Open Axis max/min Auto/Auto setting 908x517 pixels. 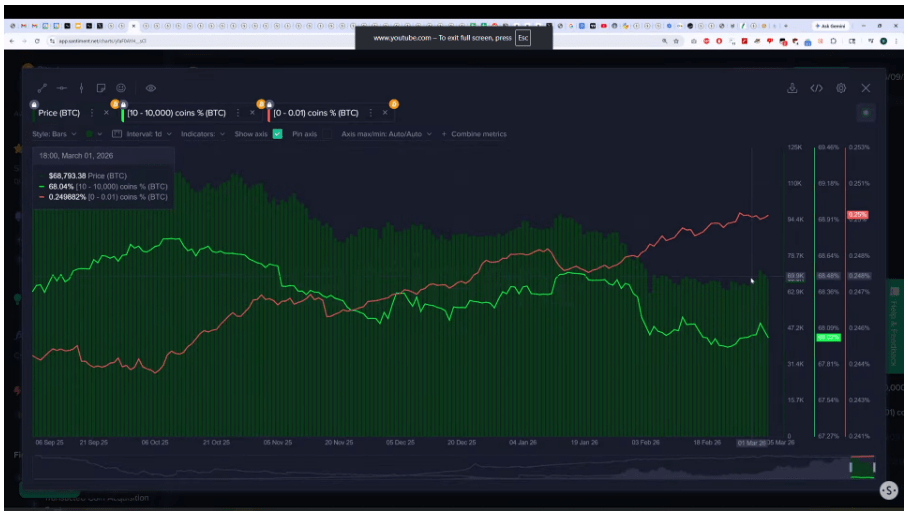[x=386, y=134]
